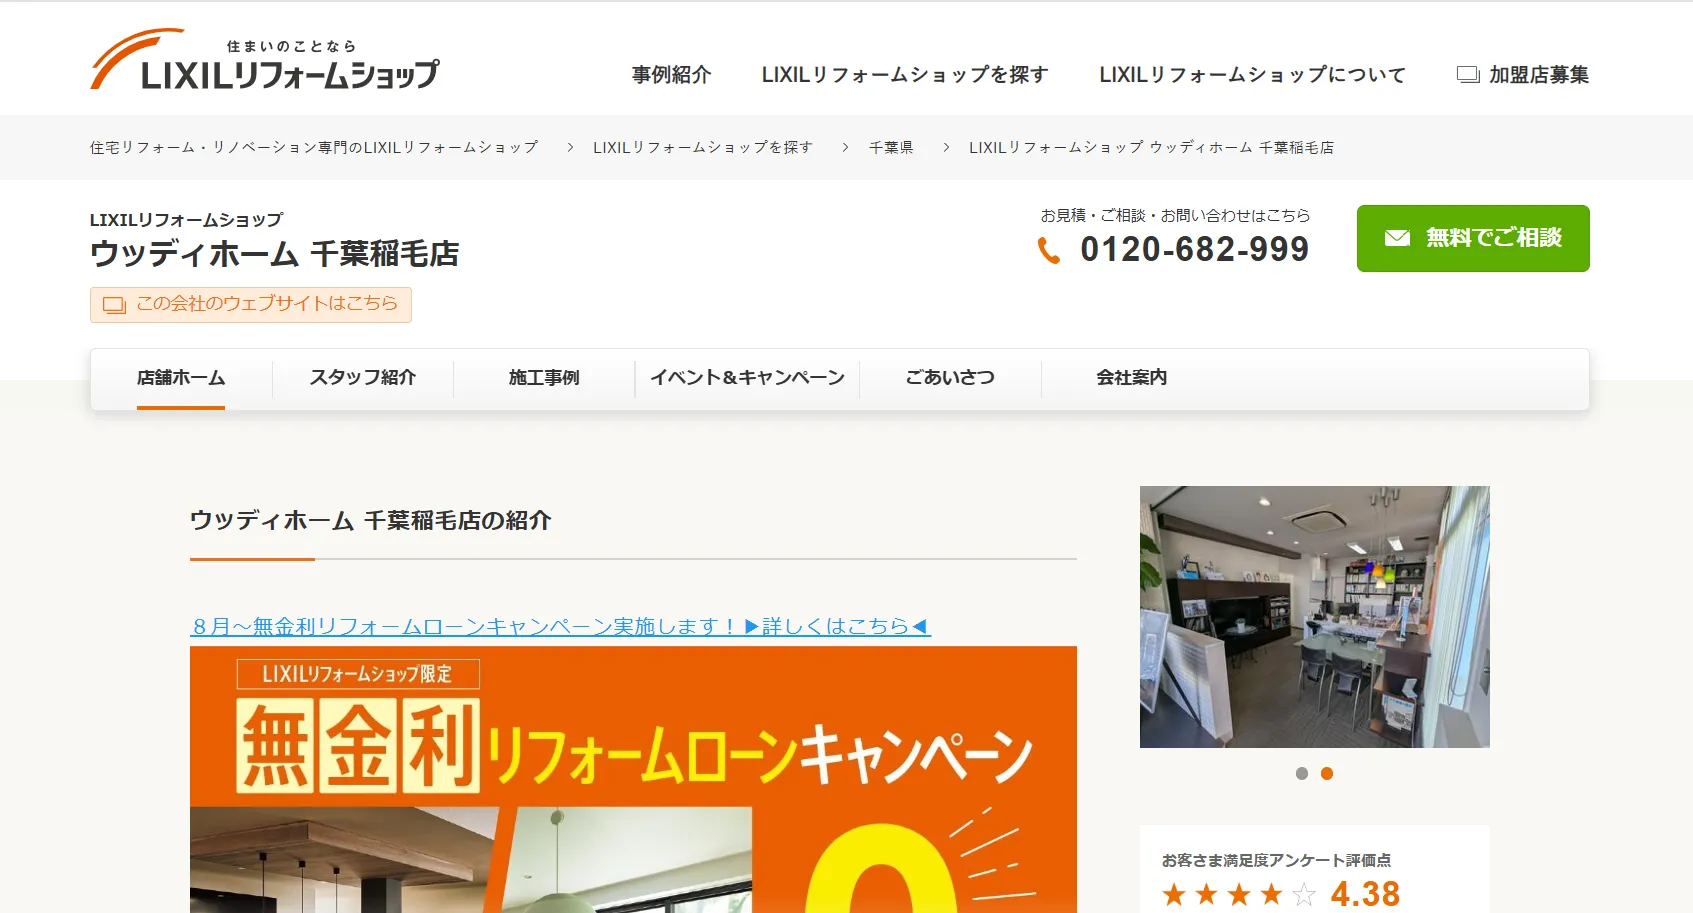Click the monitor icon in company website button
The image size is (1693, 913).
click(x=114, y=305)
